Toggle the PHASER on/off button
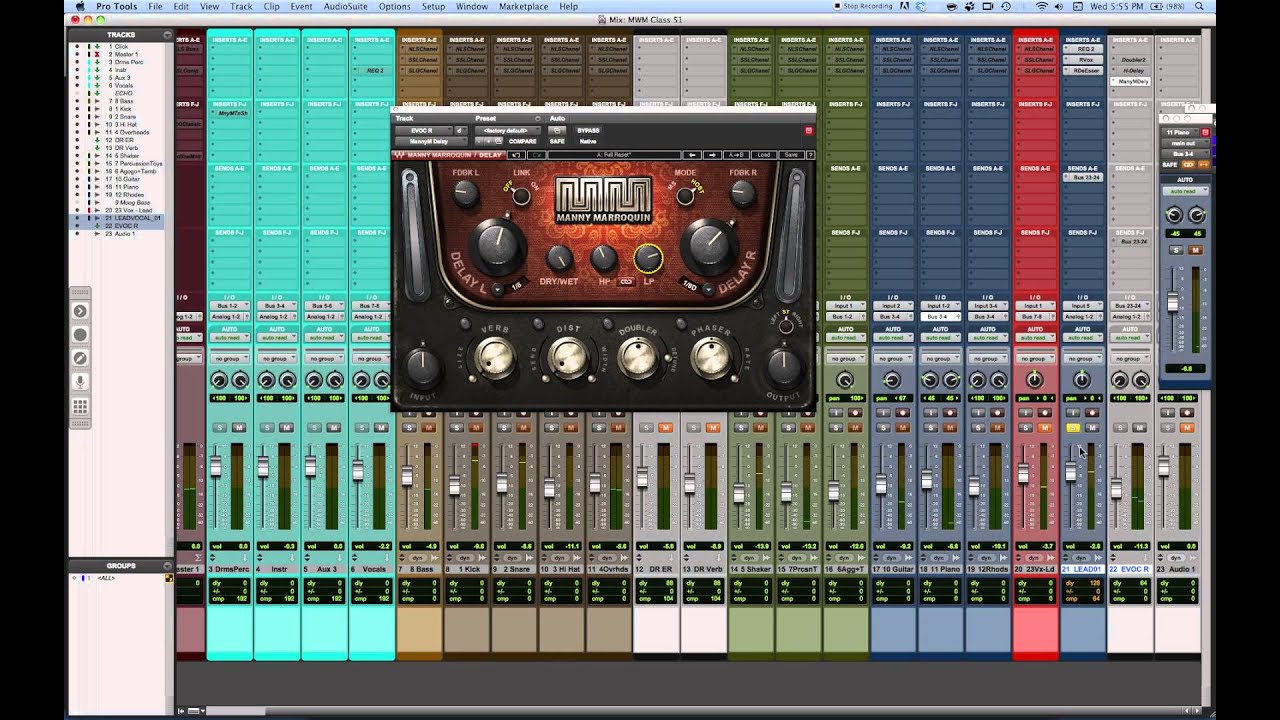The height and width of the screenshot is (720, 1280). click(x=680, y=325)
